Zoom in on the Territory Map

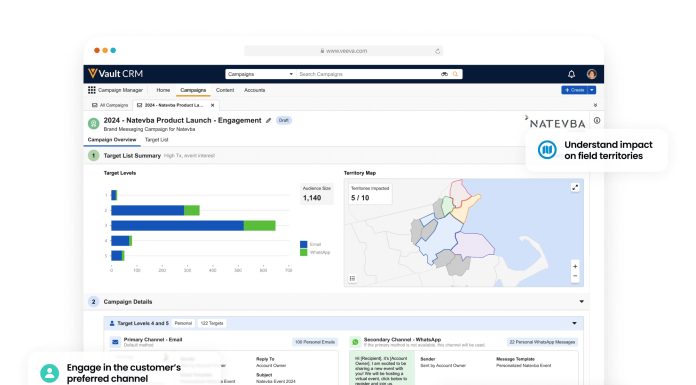click(x=575, y=266)
